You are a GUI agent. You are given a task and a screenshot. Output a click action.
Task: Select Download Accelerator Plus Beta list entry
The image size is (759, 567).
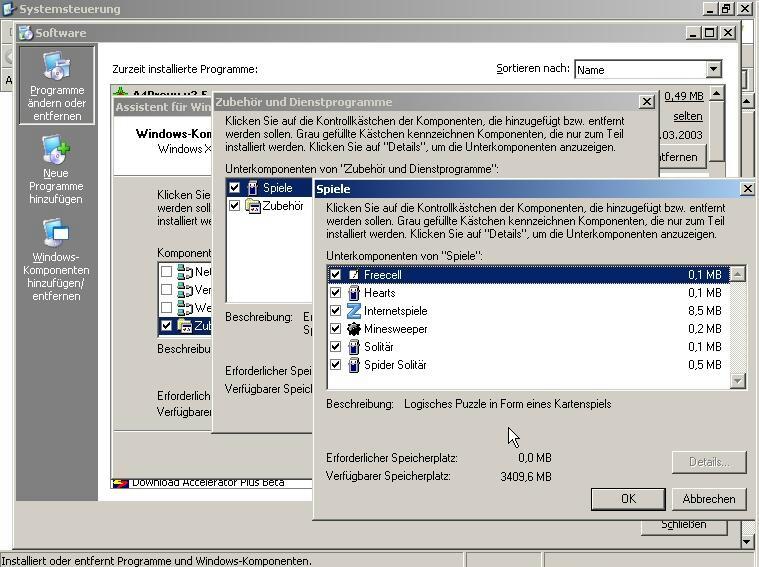pyautogui.click(x=208, y=483)
